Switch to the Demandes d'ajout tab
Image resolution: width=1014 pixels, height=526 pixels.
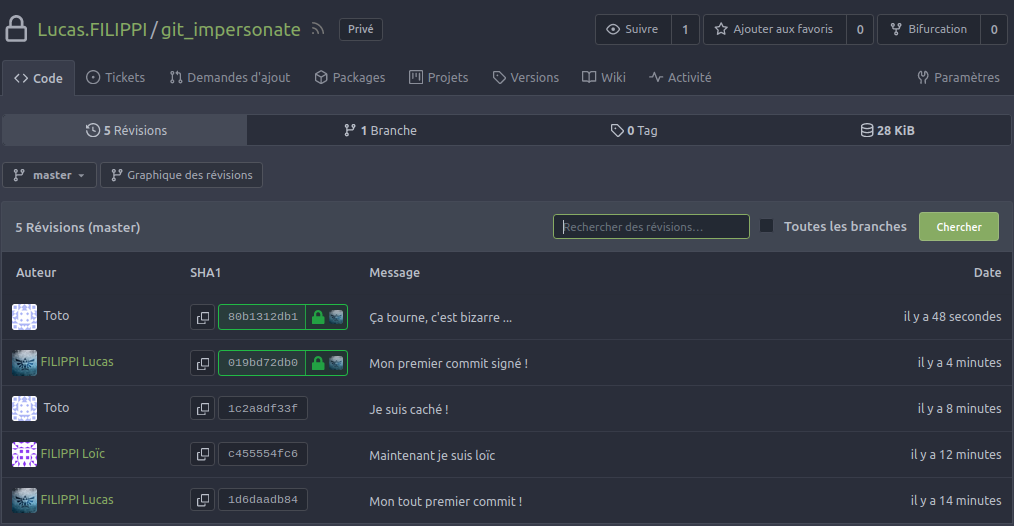point(229,77)
